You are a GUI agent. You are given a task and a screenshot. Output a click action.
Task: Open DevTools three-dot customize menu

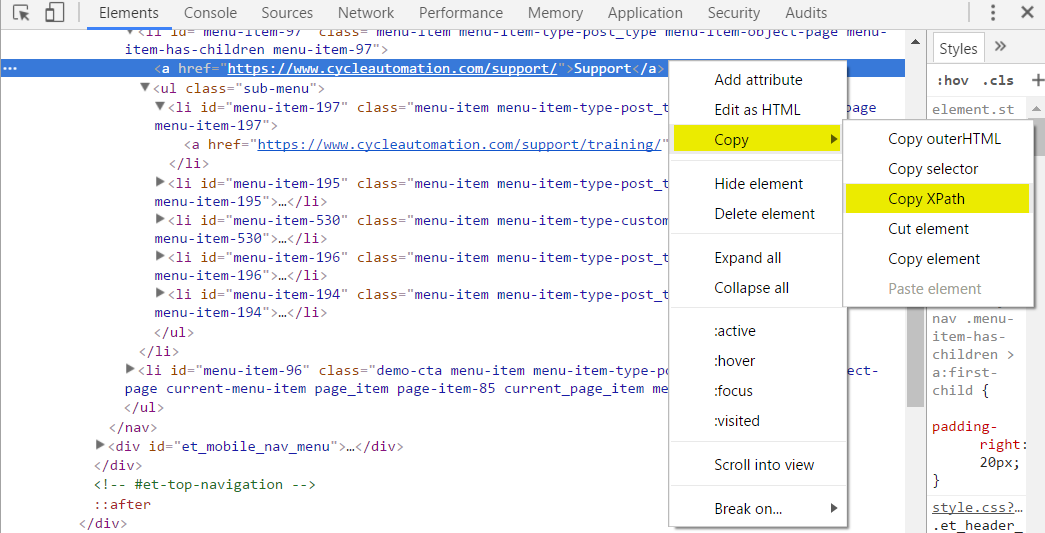tap(993, 13)
